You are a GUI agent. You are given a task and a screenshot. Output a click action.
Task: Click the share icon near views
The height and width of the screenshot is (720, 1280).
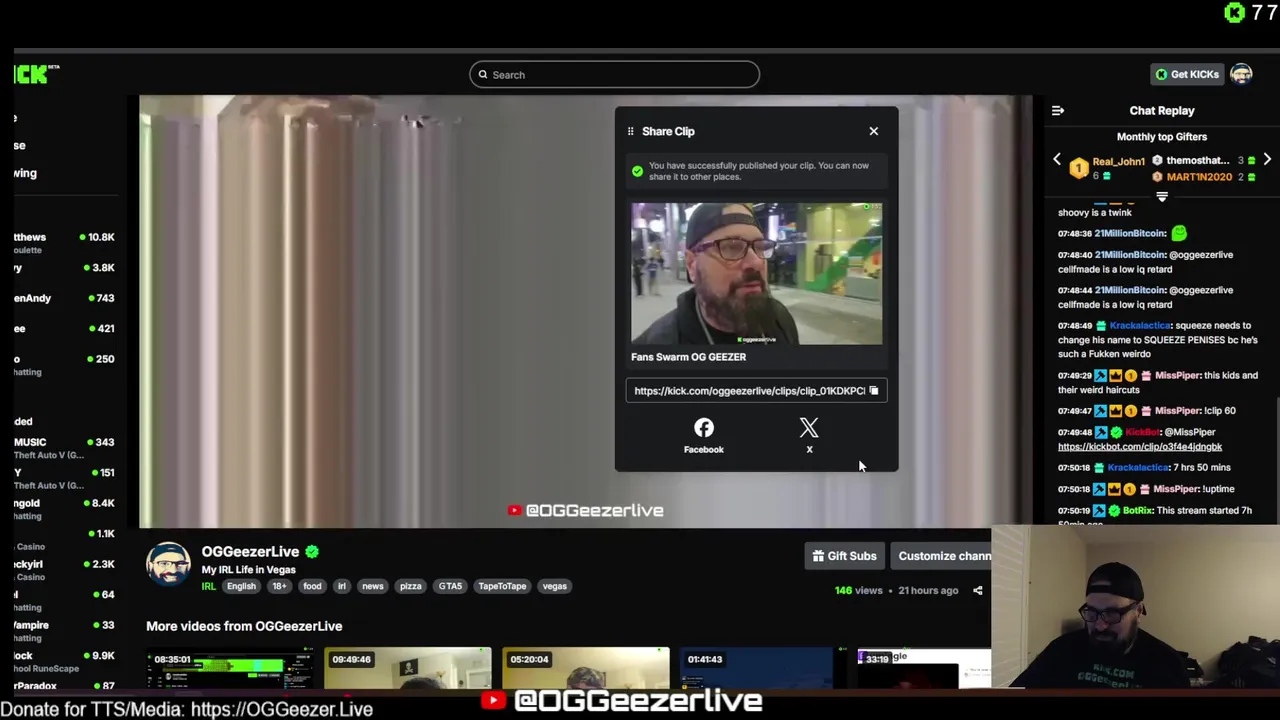[977, 591]
